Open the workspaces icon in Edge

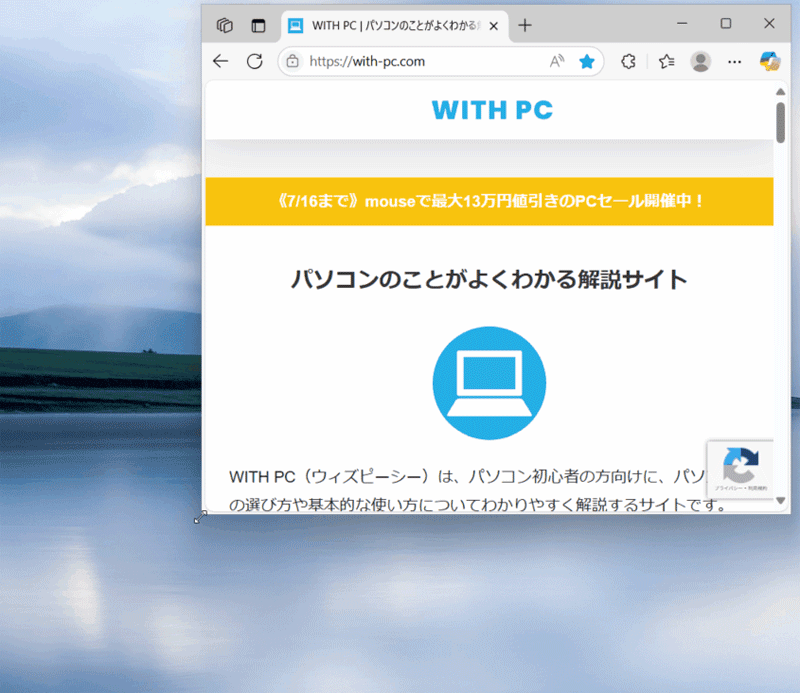(x=224, y=25)
